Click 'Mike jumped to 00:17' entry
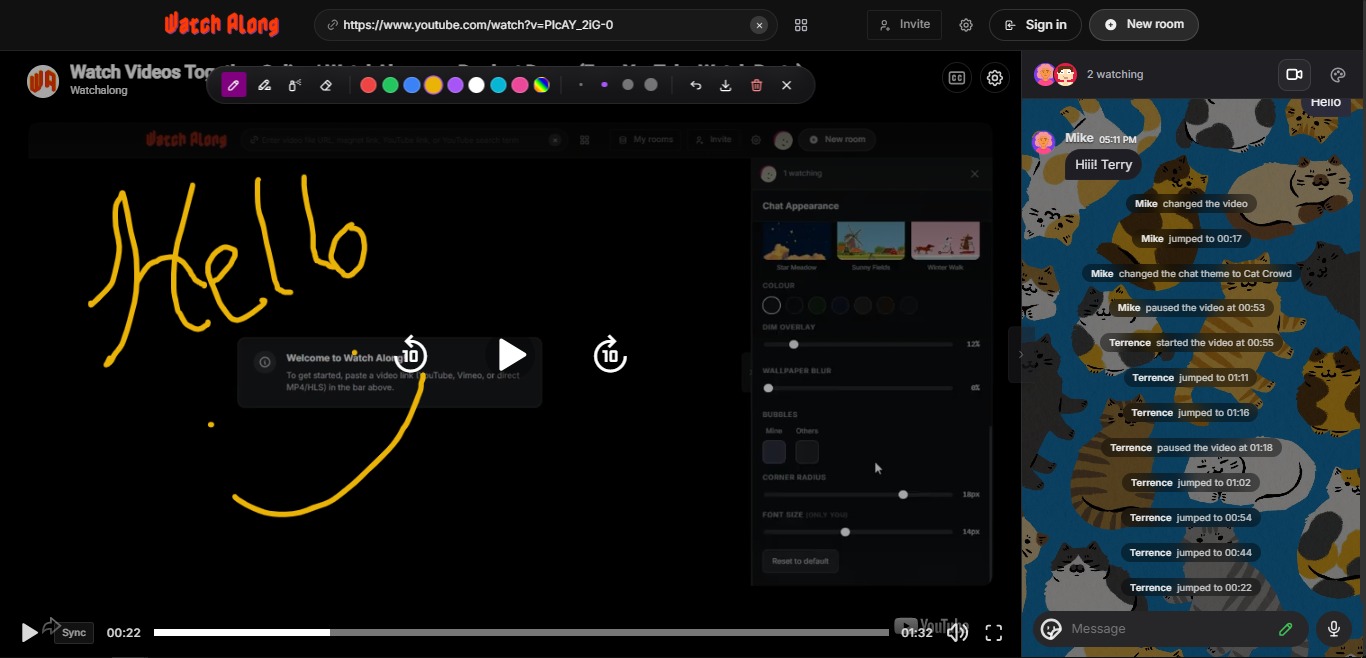Screen dimensions: 1366x658 click(x=1191, y=239)
